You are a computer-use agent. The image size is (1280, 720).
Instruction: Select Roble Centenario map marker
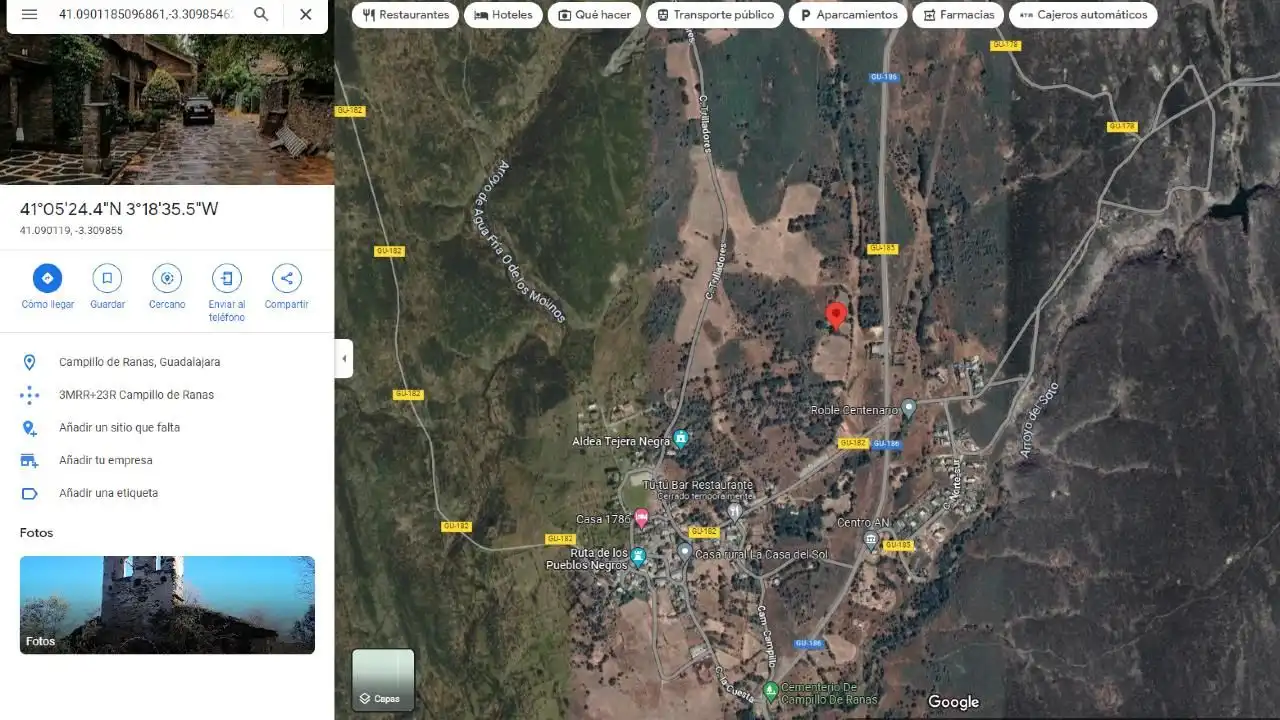coord(908,408)
